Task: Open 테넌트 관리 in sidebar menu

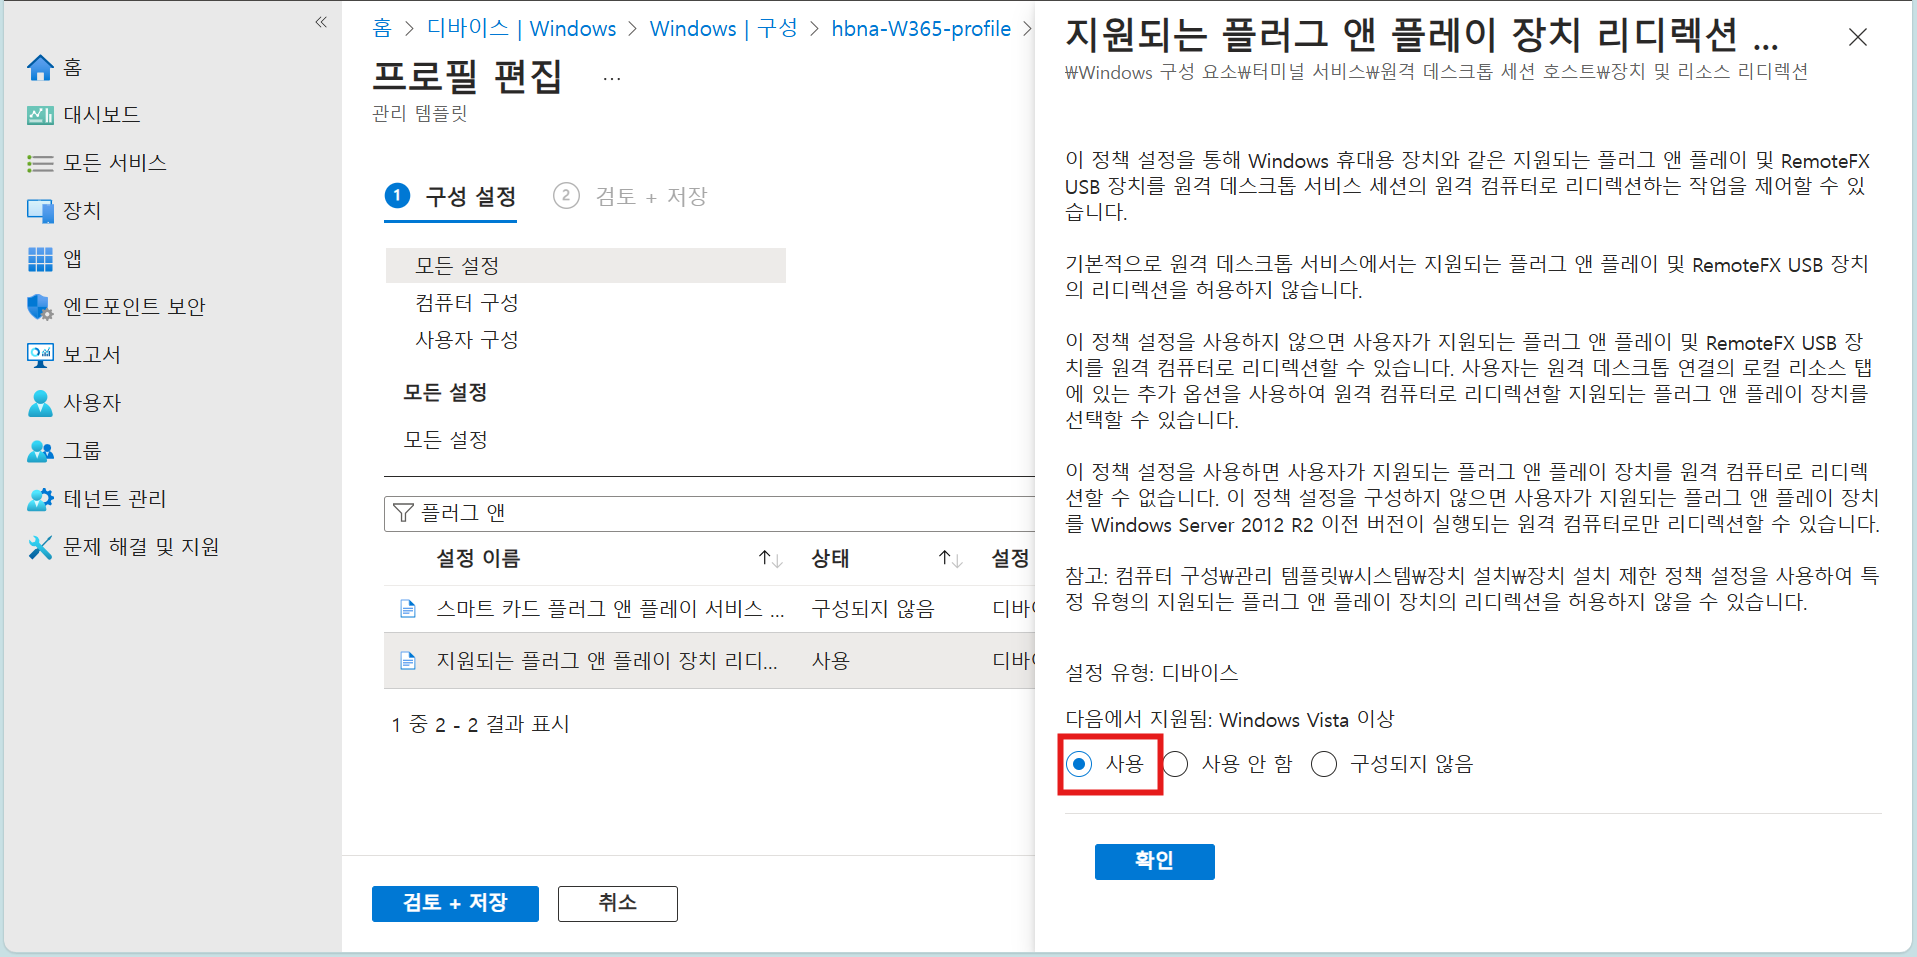Action: (115, 499)
